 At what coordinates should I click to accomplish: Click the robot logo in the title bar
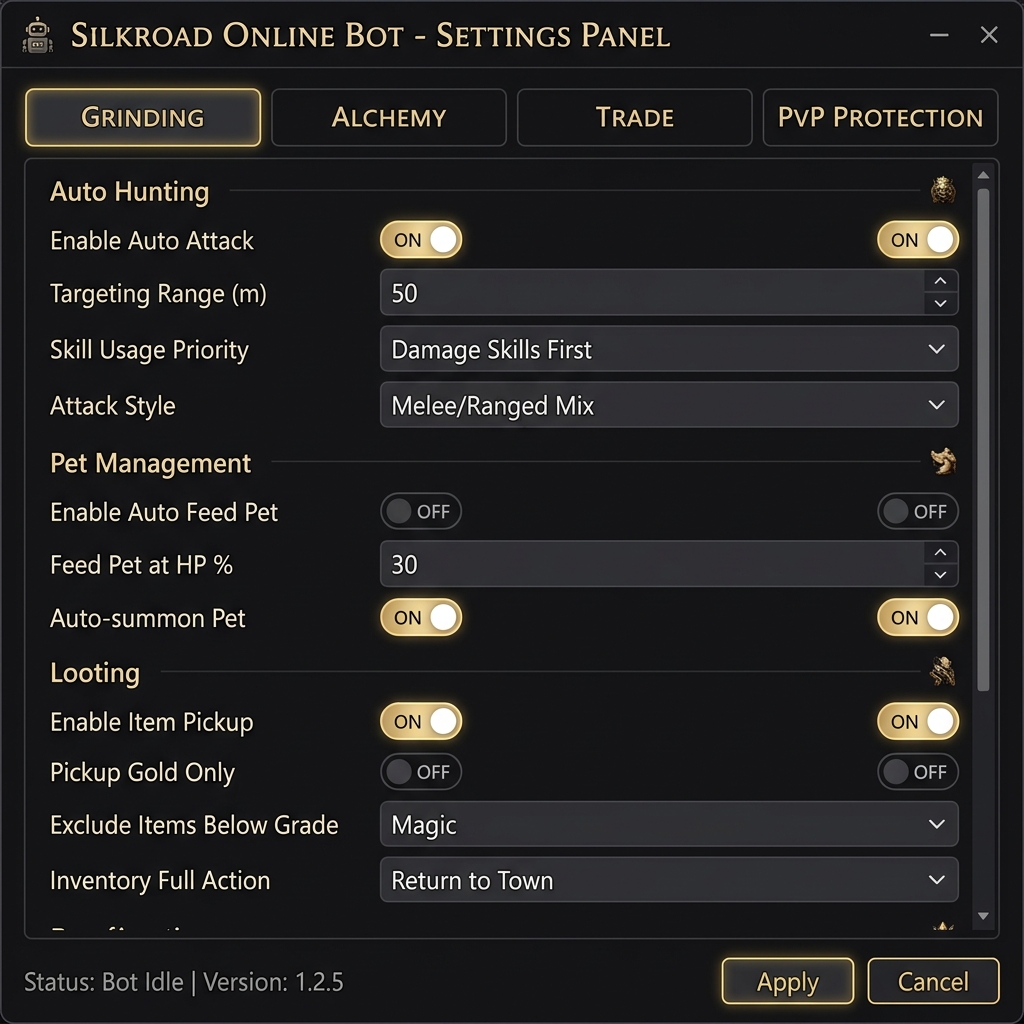point(38,36)
